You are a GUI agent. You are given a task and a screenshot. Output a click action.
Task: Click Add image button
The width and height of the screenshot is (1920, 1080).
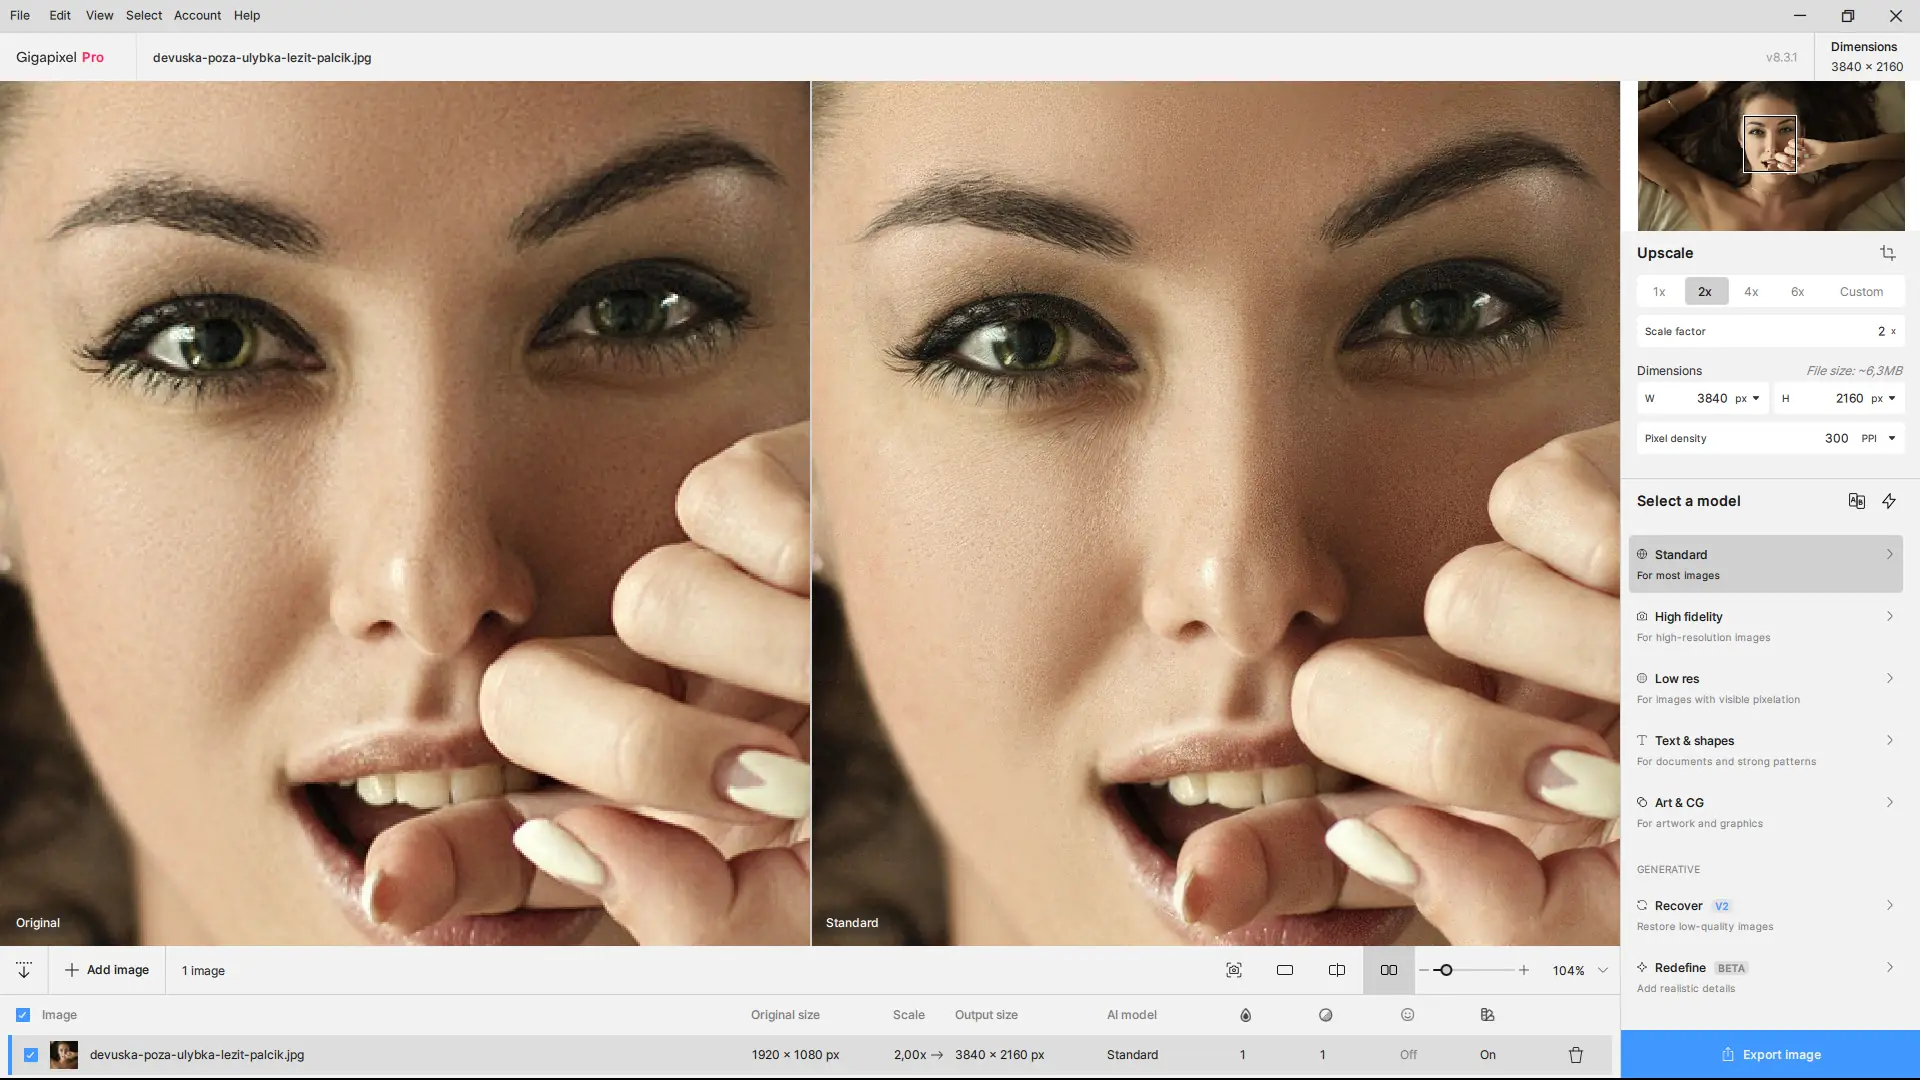coord(107,970)
